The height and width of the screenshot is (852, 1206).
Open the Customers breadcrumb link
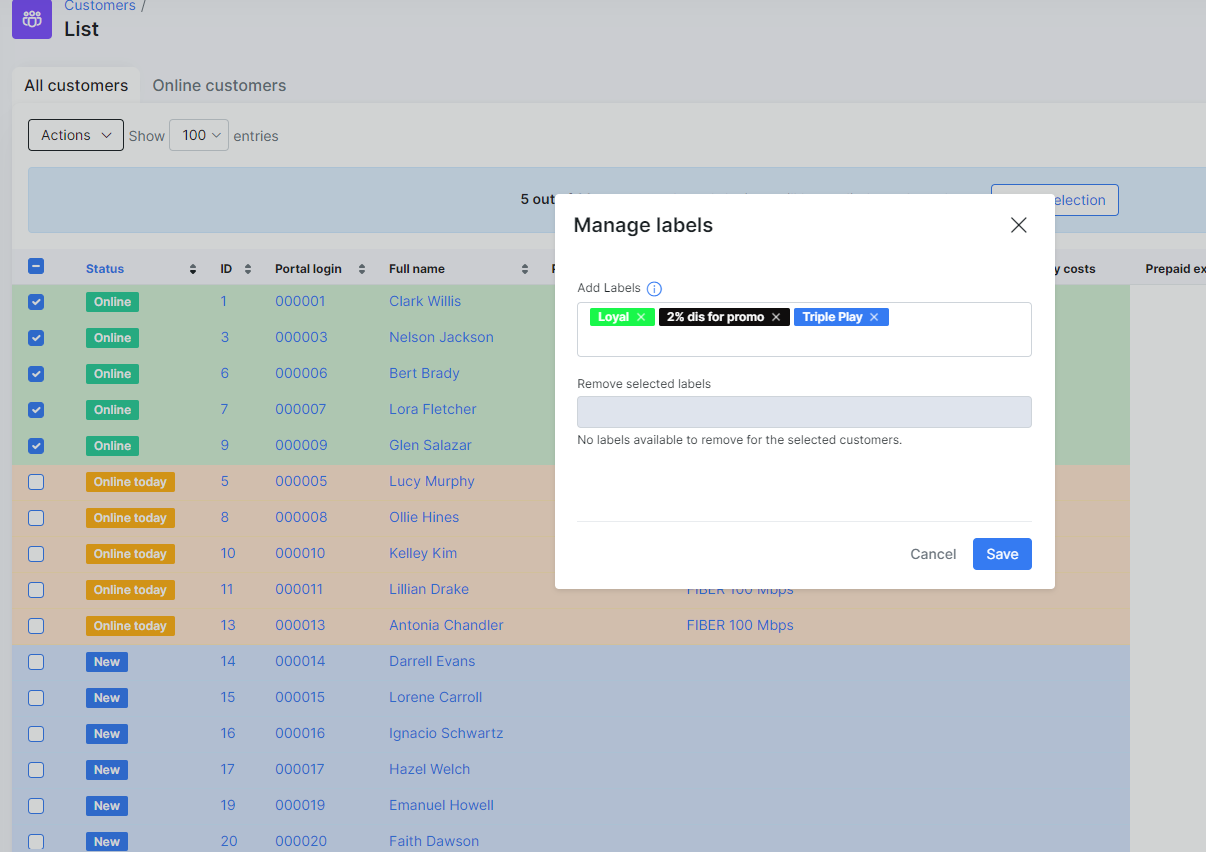click(x=100, y=6)
